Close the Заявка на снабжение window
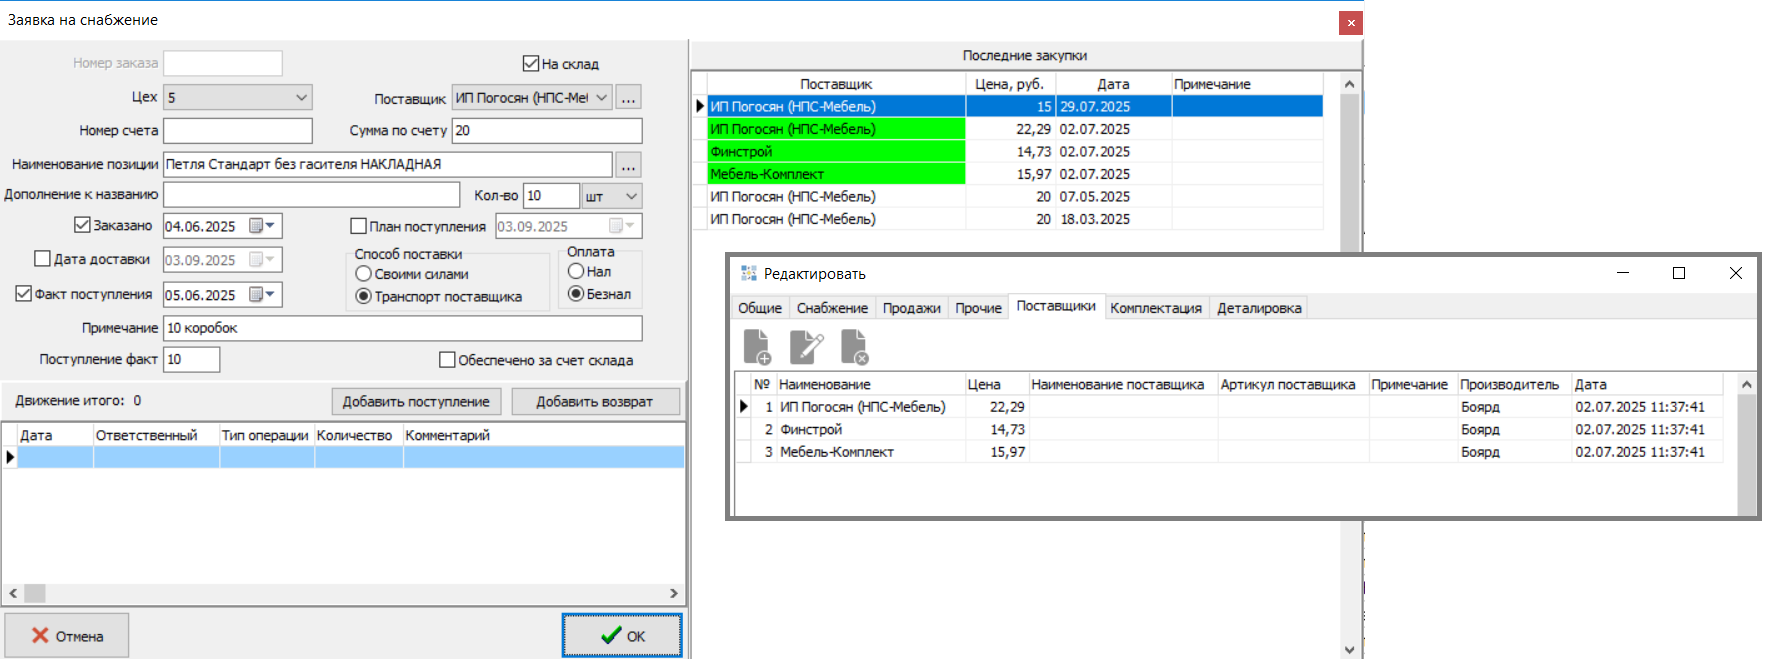This screenshot has height=659, width=1773. (1350, 22)
